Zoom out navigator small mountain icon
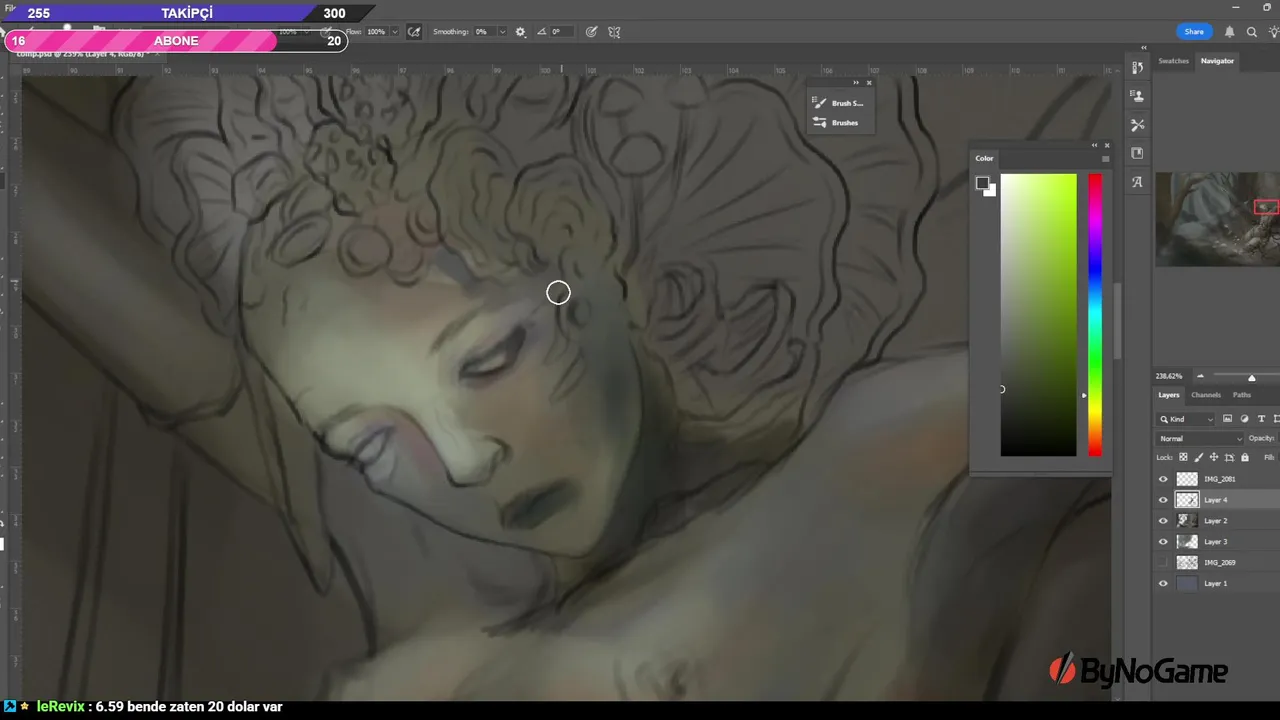This screenshot has width=1280, height=720. click(x=1200, y=377)
